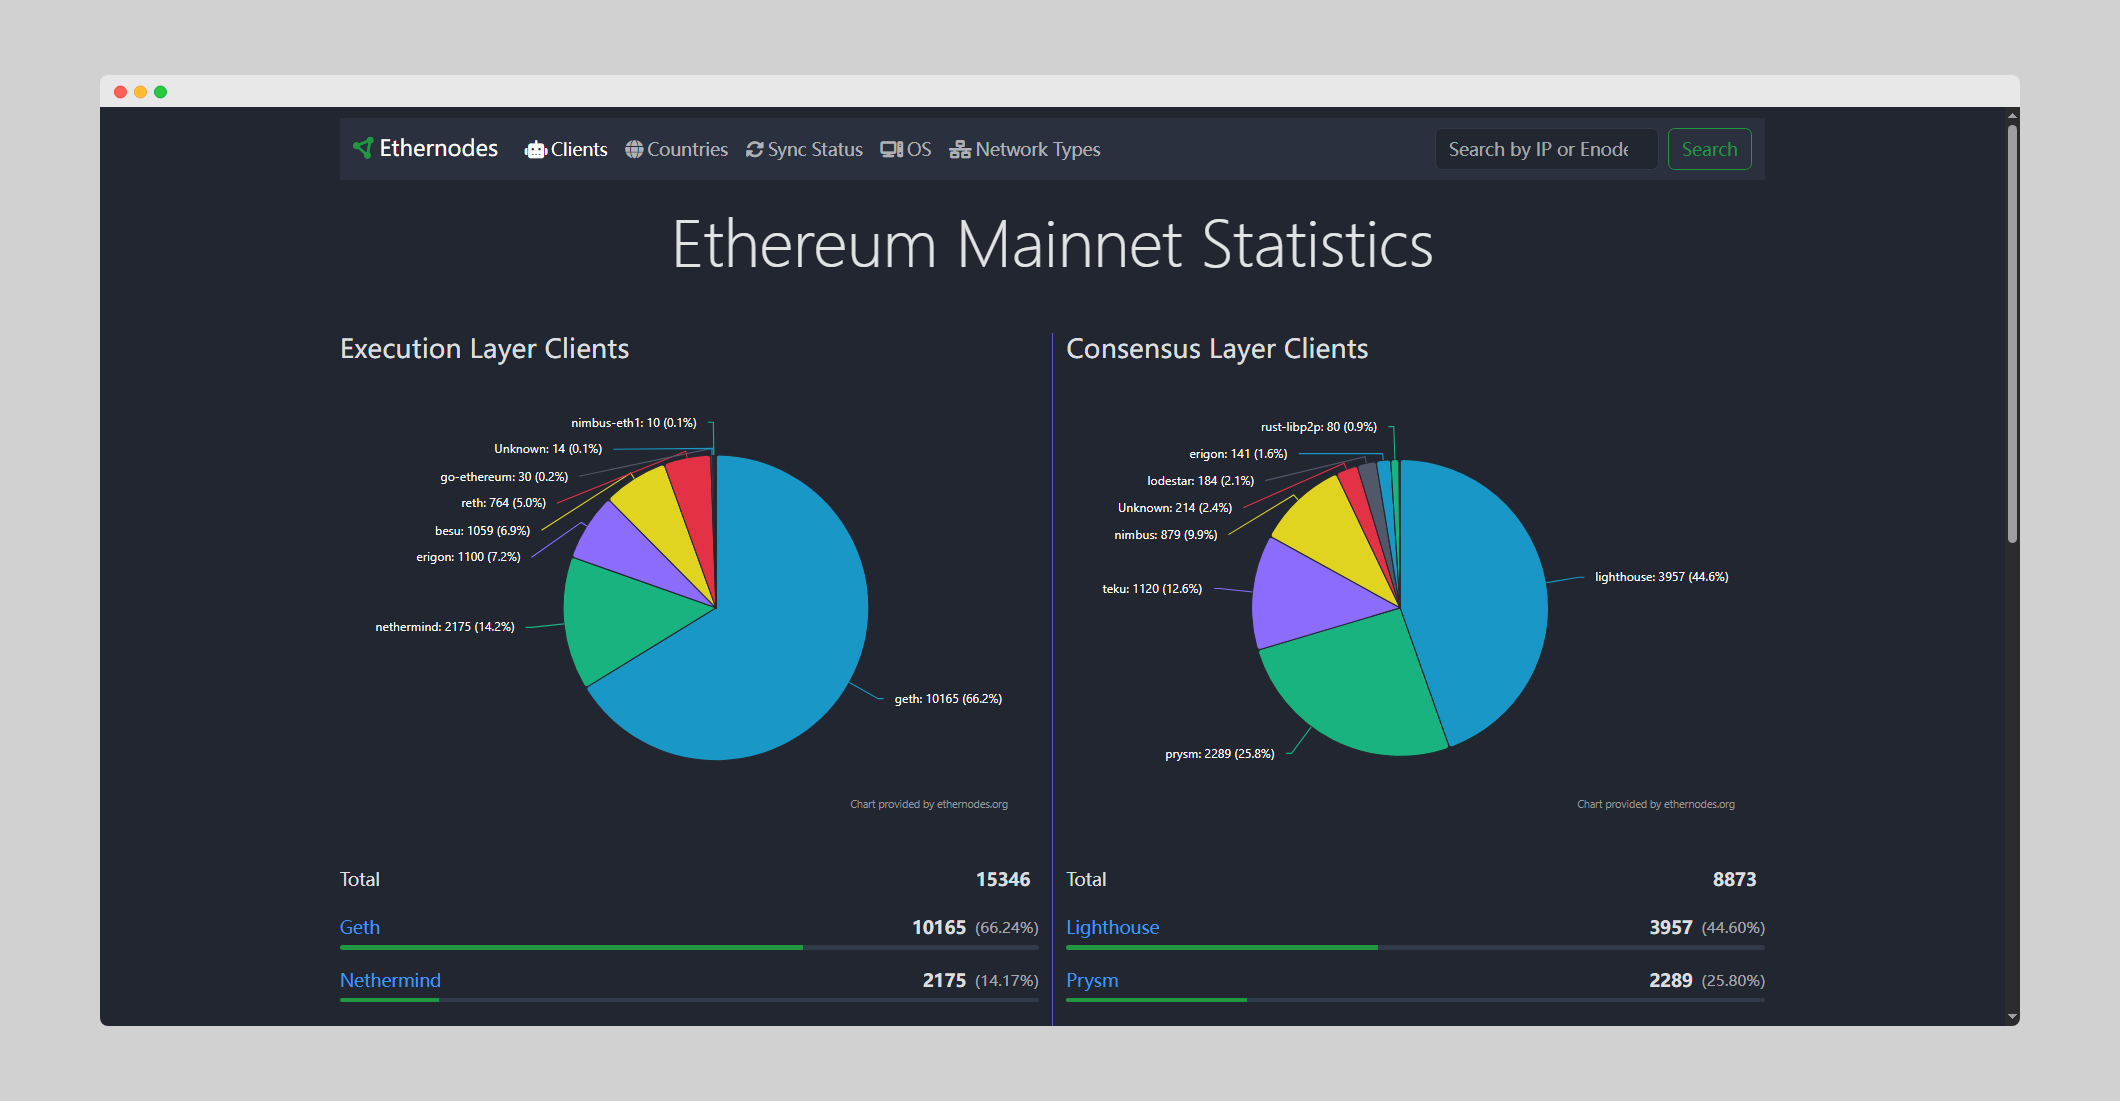The height and width of the screenshot is (1101, 2120).
Task: Click the Prysm progress bar
Action: point(1415,1000)
